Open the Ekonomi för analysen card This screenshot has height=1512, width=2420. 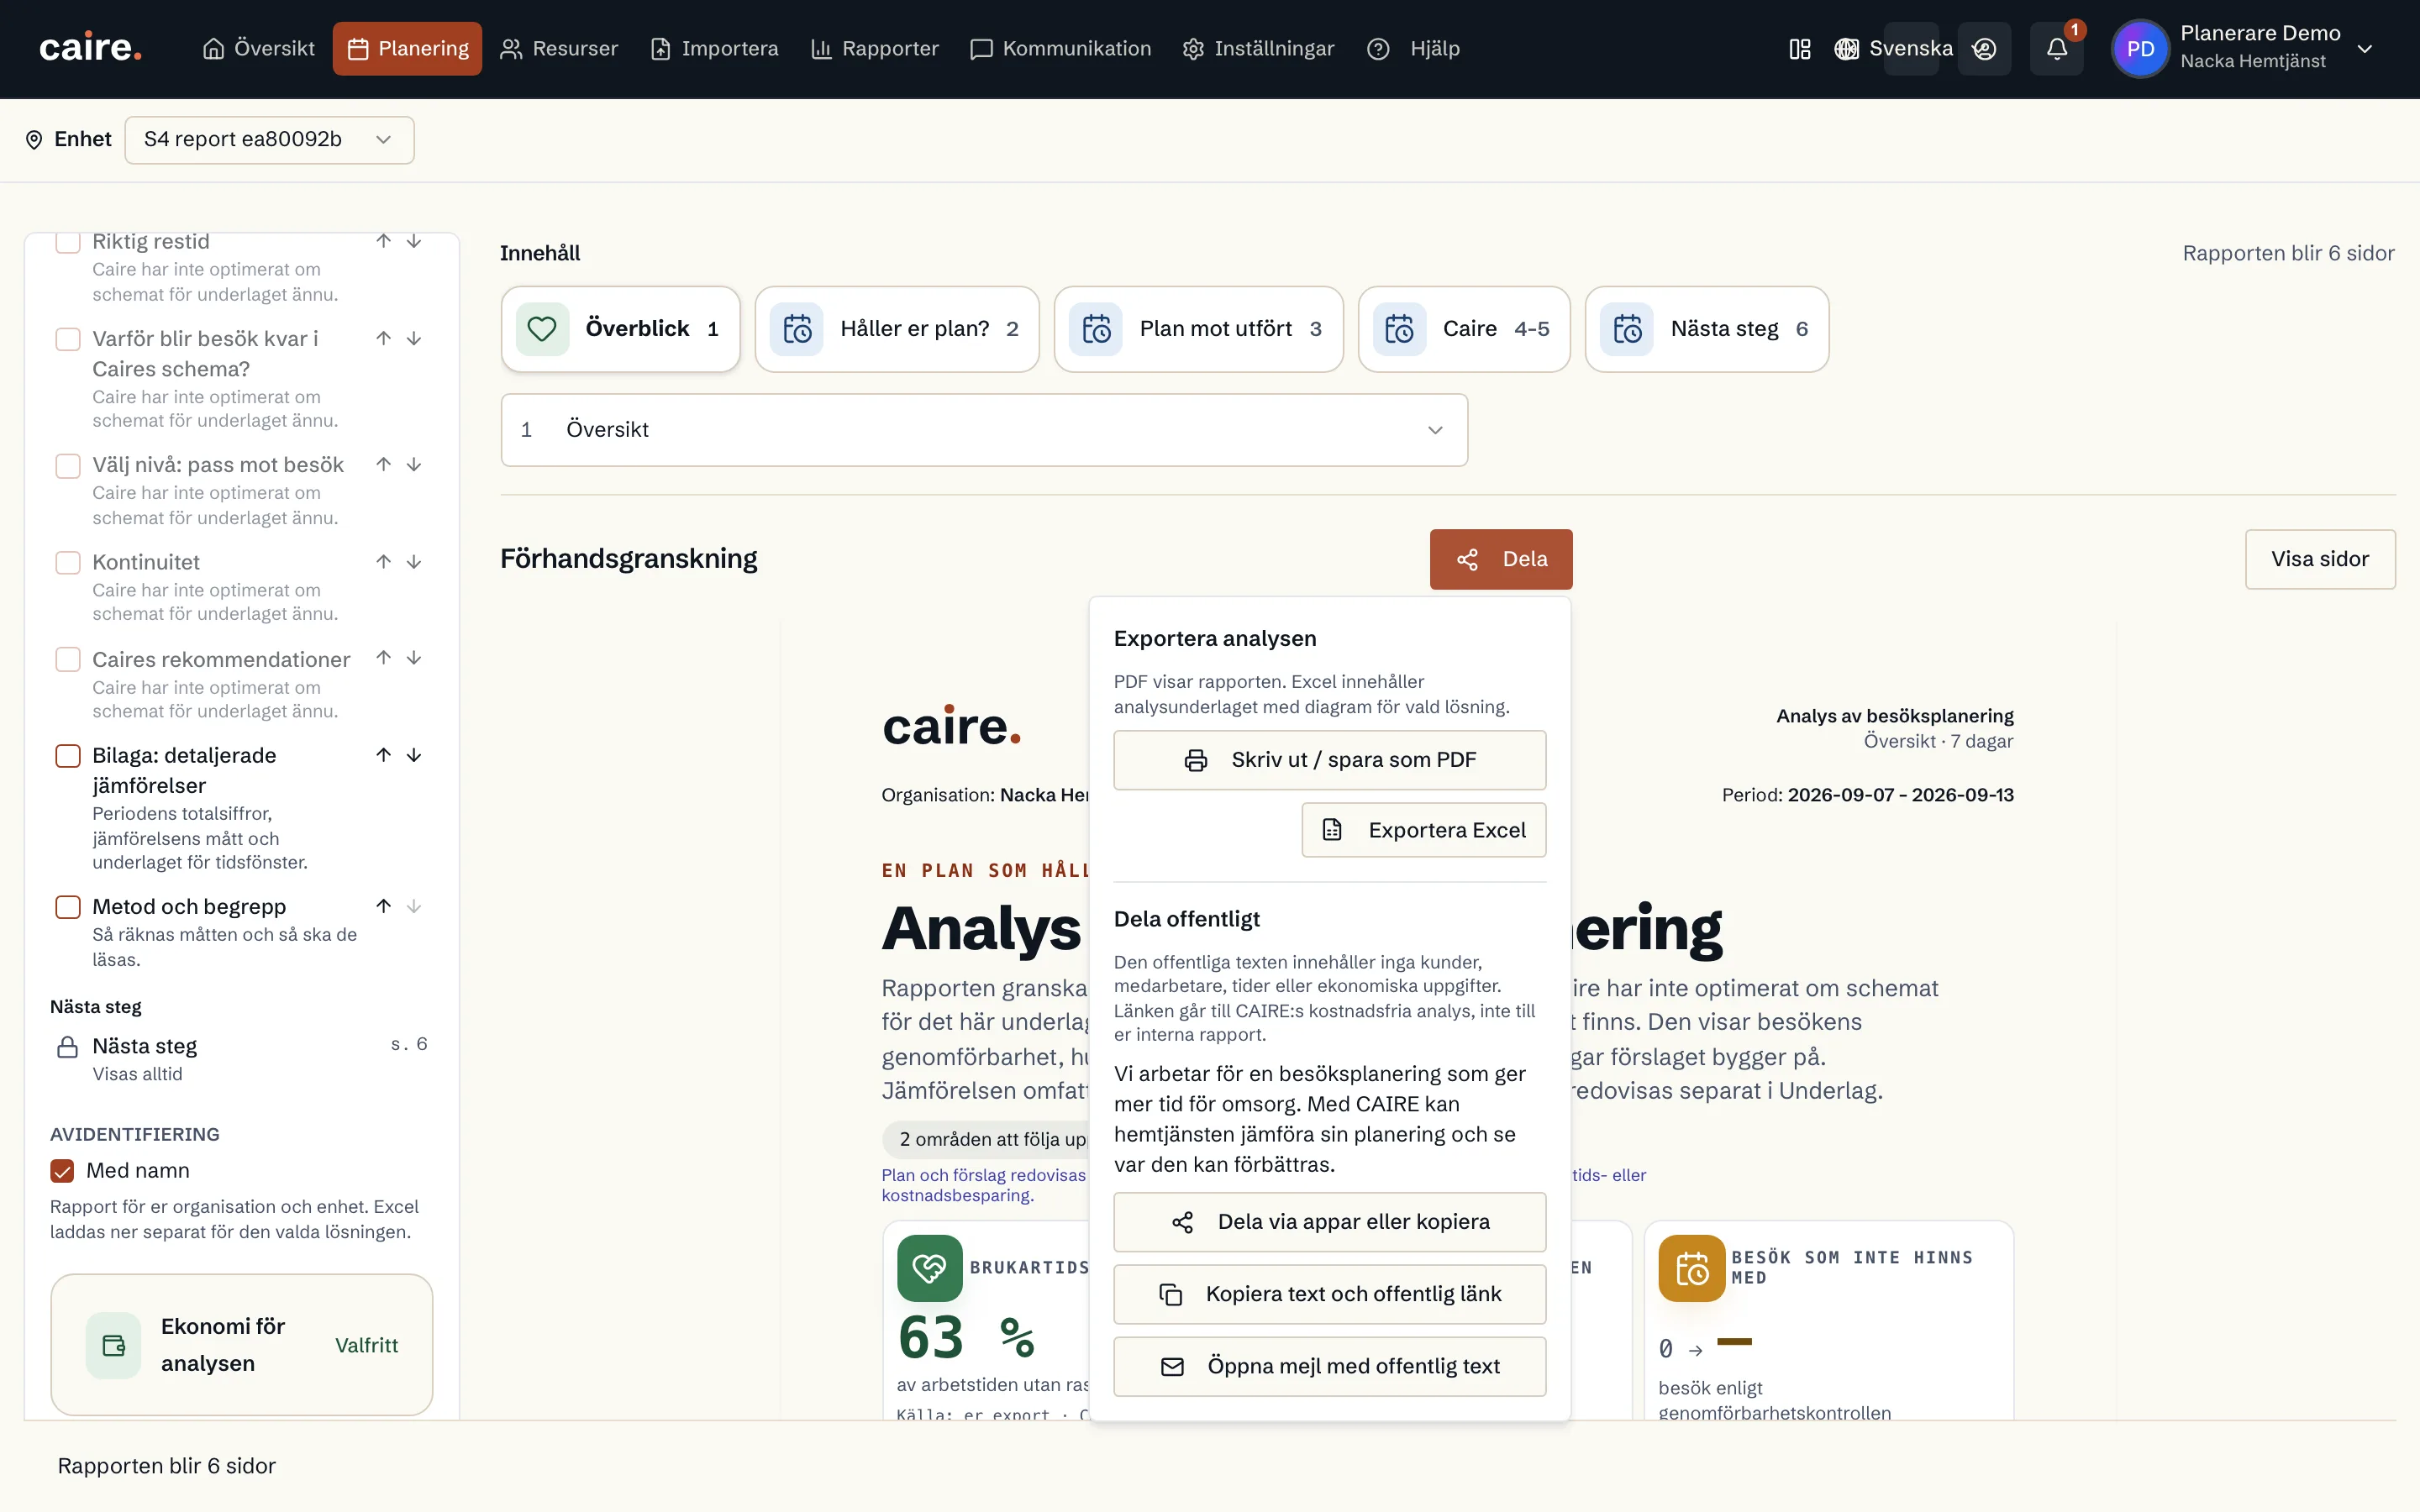point(241,1345)
